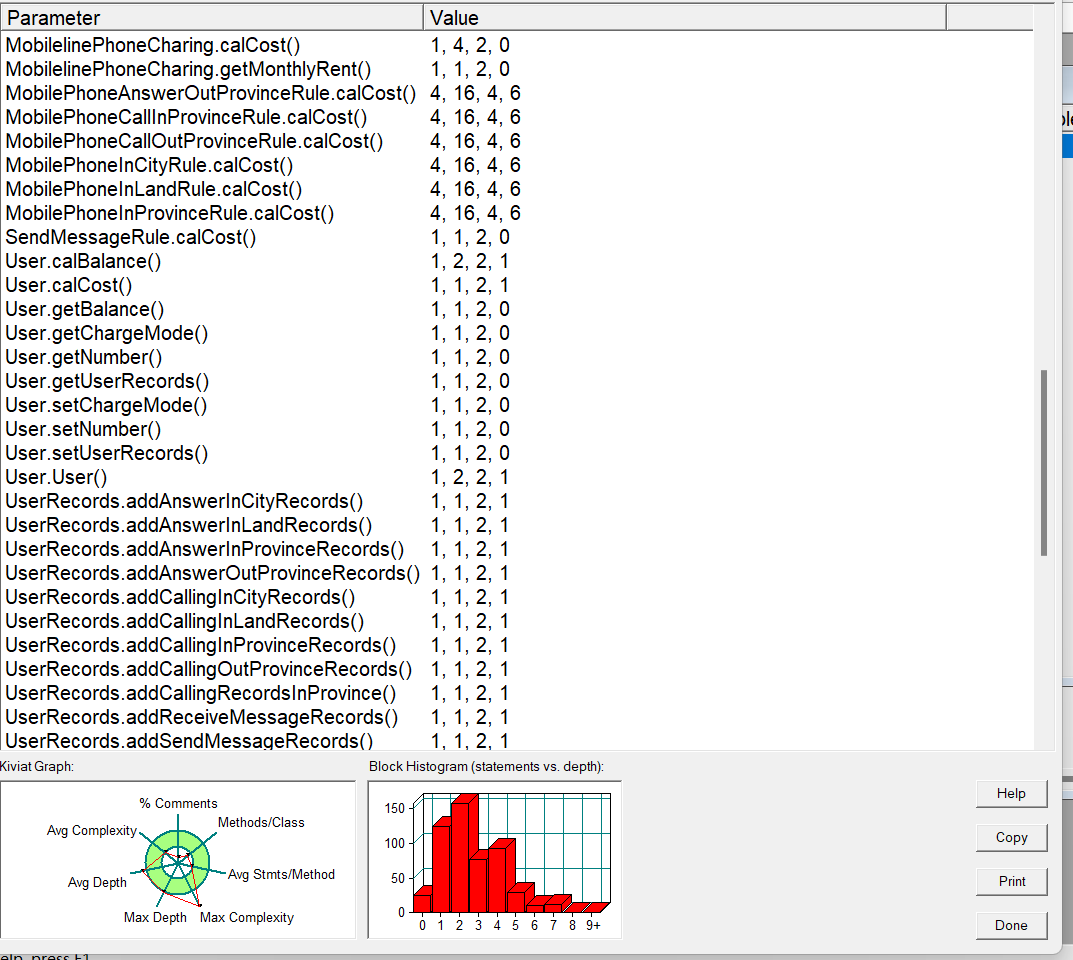Select the User.setNumber() row

517,429
